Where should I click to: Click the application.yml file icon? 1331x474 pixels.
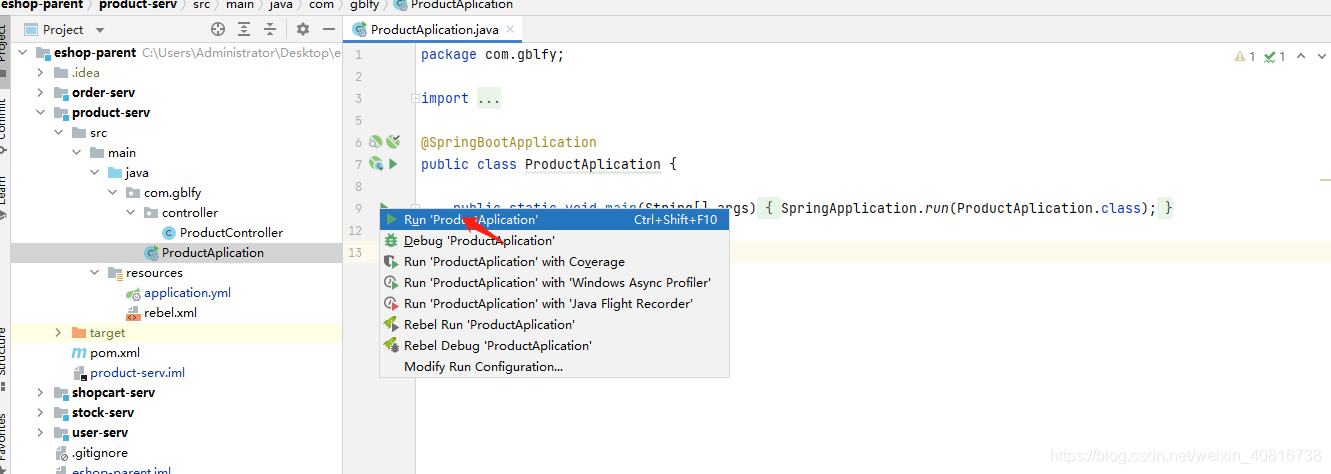133,293
